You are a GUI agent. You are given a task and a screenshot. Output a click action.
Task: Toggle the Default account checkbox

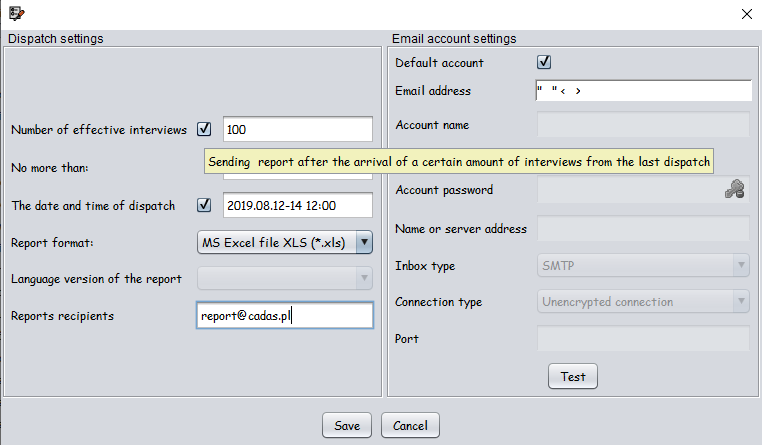tap(544, 62)
